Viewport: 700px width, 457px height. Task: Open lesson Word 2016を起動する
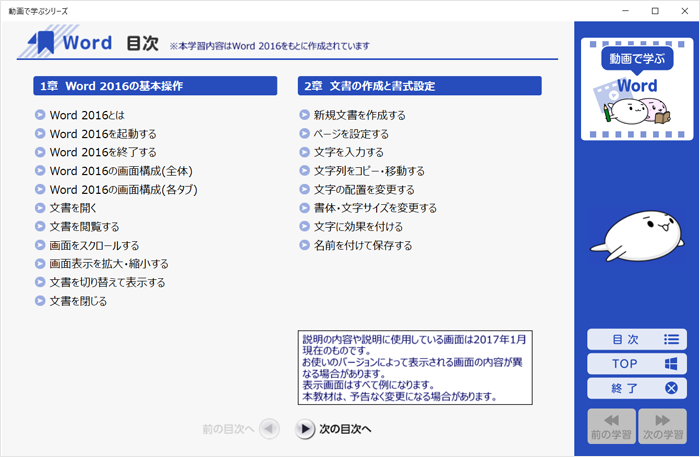pyautogui.click(x=103, y=133)
